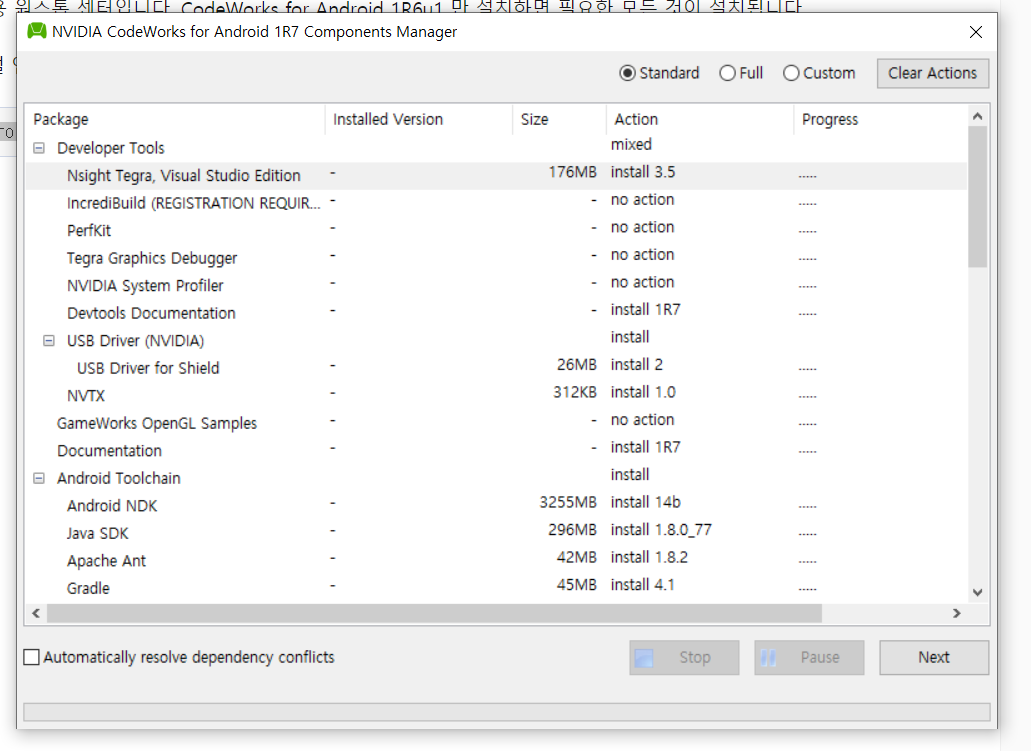Click the Package column header
The height and width of the screenshot is (751, 1031).
[x=176, y=119]
